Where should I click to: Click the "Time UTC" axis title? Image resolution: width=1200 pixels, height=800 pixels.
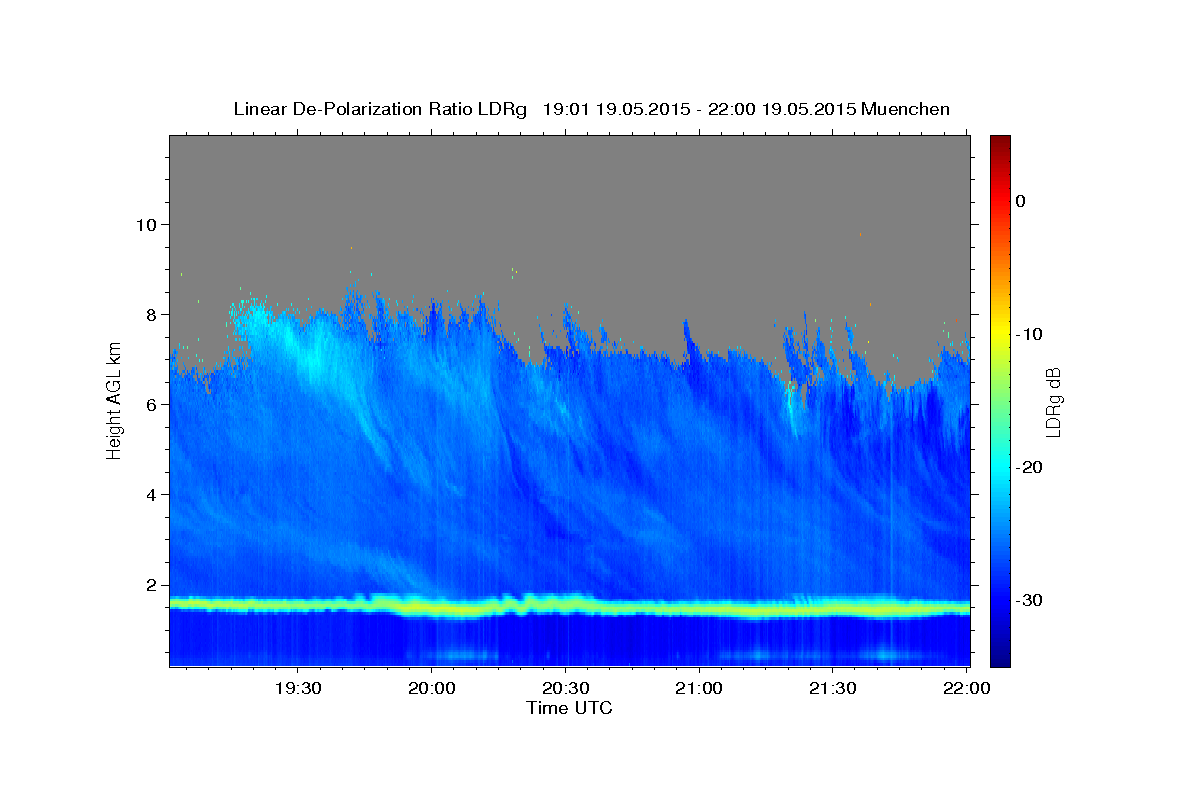coord(569,708)
